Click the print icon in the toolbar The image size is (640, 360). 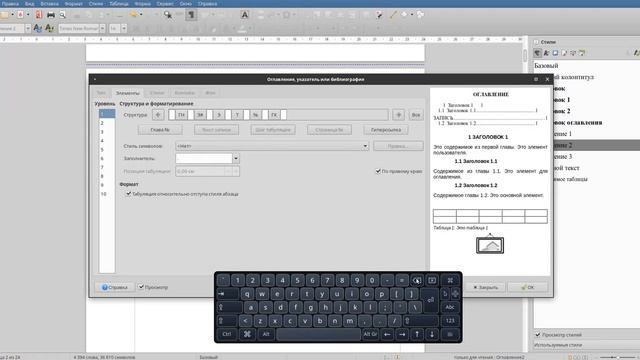tap(51, 15)
